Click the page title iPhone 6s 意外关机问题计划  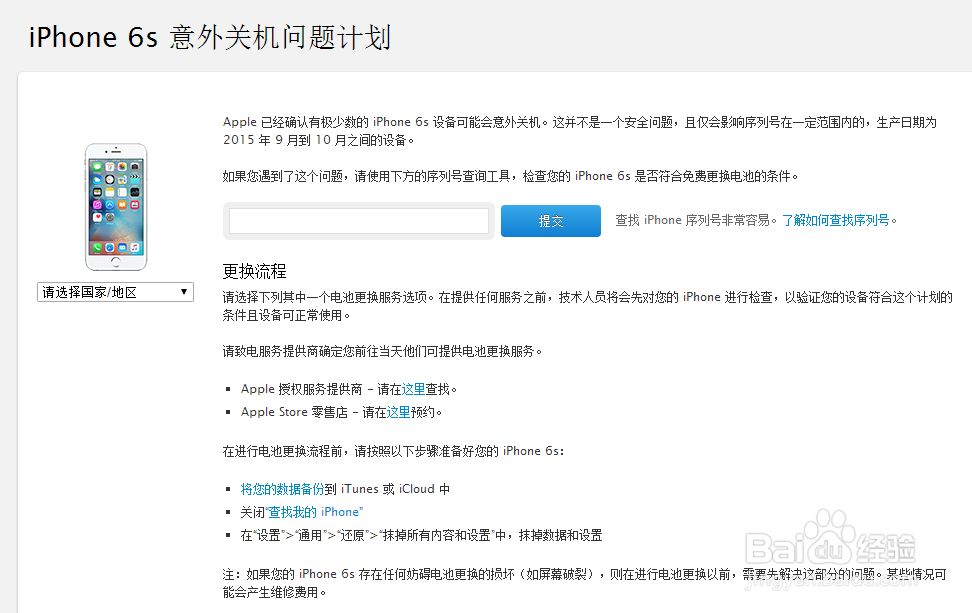(x=210, y=37)
